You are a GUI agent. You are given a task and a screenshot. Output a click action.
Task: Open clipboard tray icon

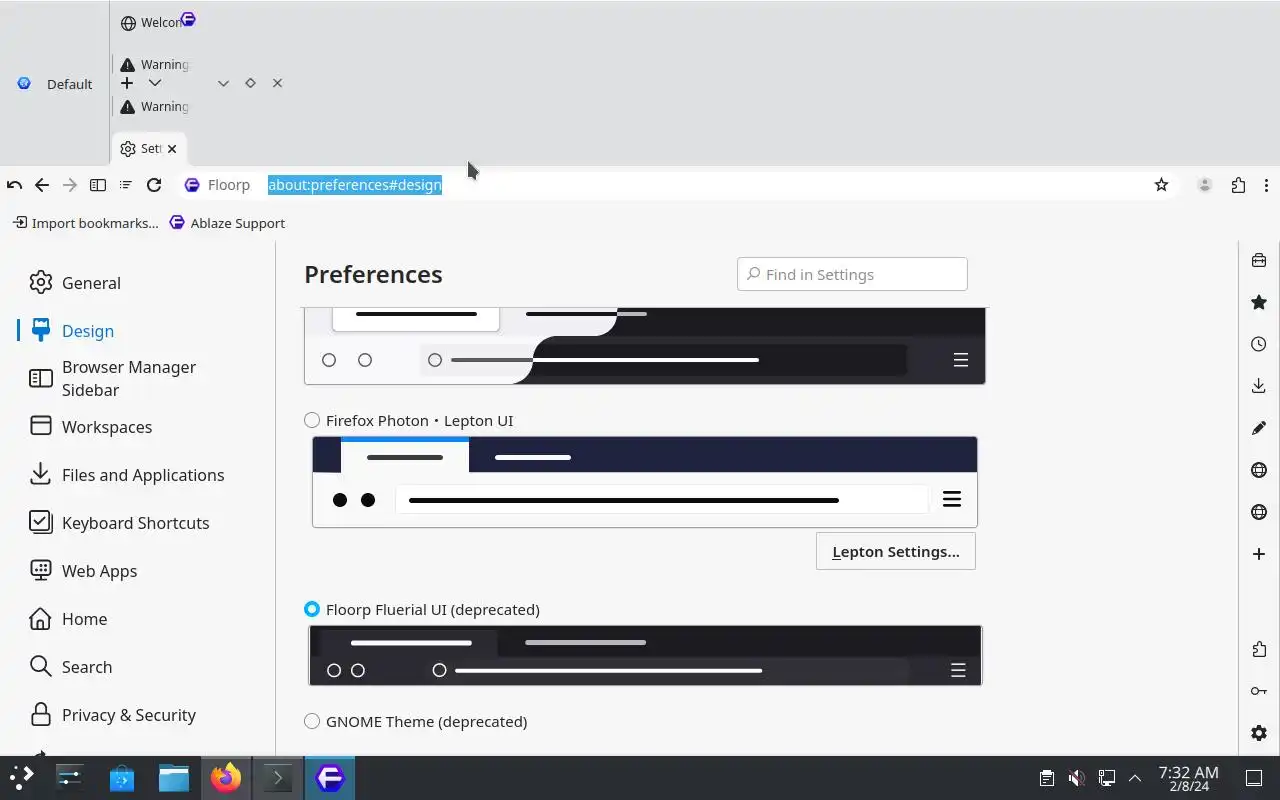coord(1046,778)
